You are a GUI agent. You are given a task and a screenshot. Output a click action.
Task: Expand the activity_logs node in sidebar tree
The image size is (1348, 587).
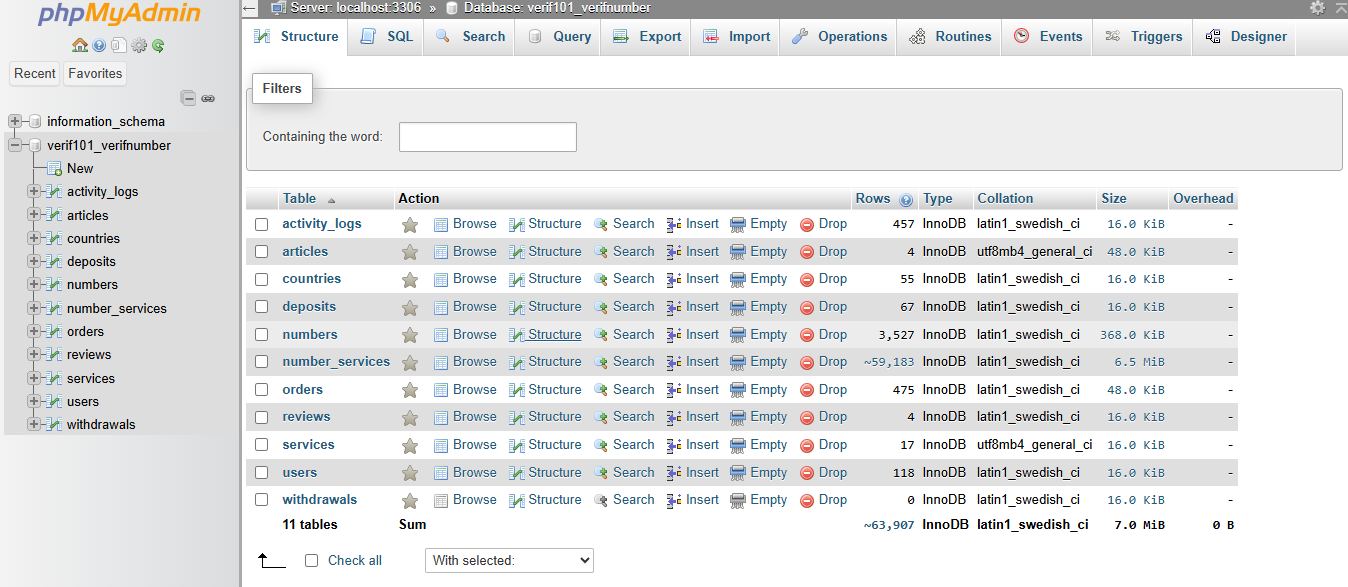pyautogui.click(x=34, y=191)
